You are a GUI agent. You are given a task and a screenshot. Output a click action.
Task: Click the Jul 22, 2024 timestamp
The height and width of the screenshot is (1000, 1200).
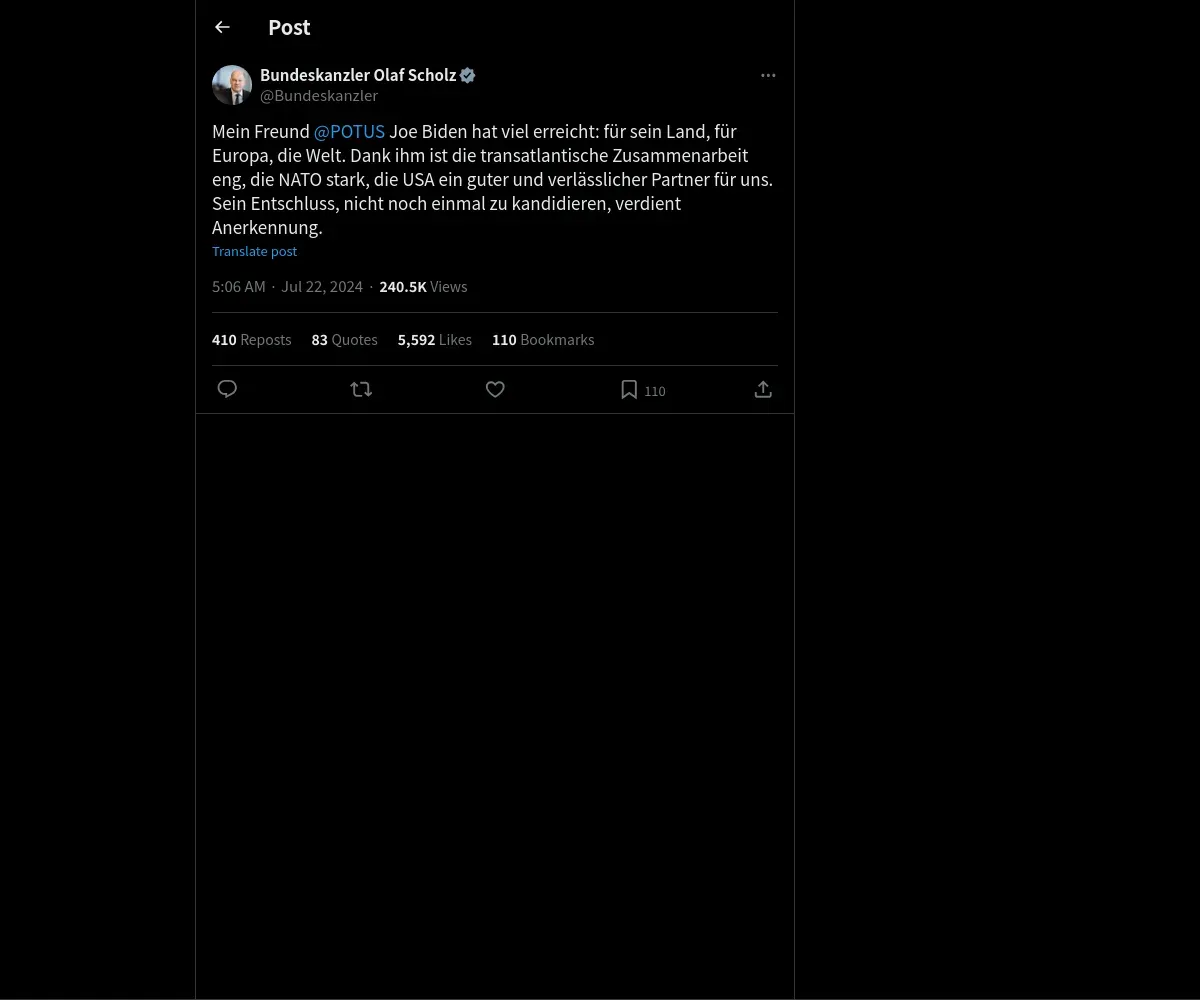pyautogui.click(x=322, y=287)
